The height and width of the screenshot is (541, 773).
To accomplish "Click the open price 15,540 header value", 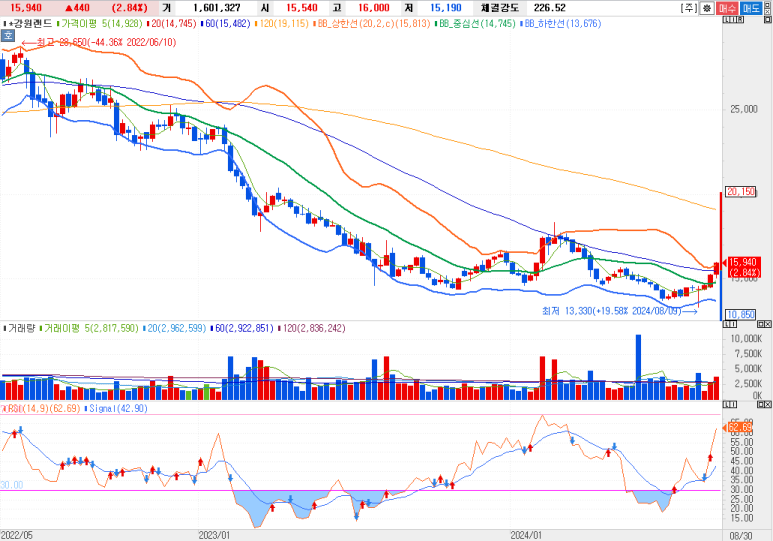I will [x=302, y=8].
